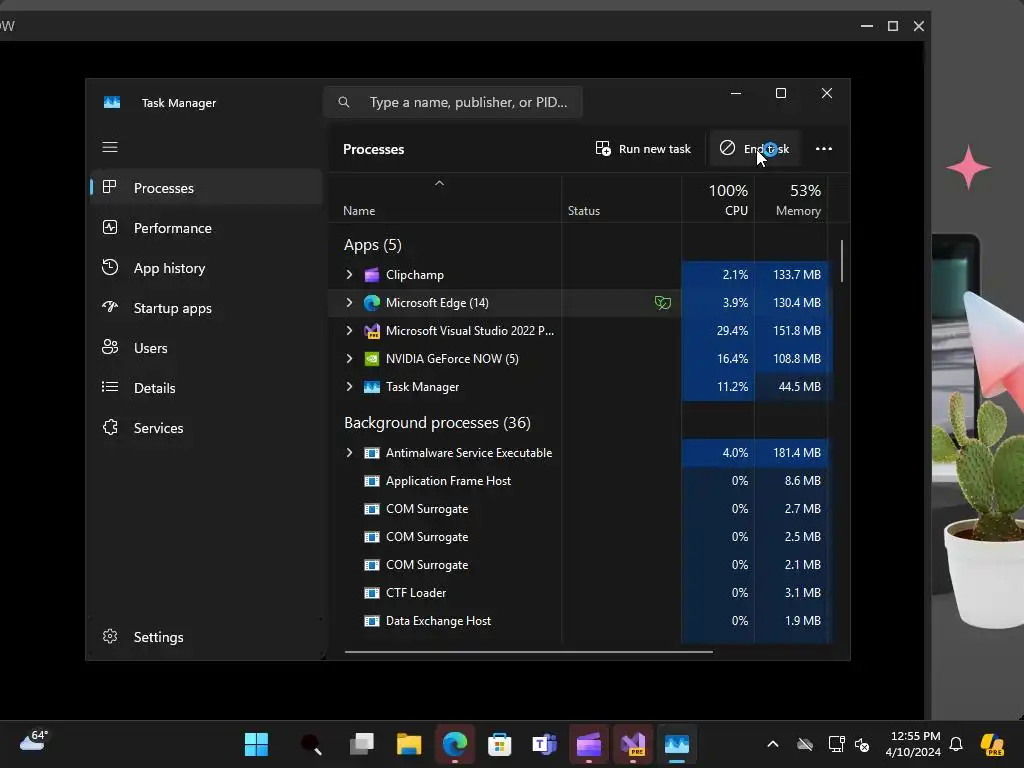This screenshot has width=1024, height=768.
Task: Open notification bell in system tray
Action: coord(956,744)
